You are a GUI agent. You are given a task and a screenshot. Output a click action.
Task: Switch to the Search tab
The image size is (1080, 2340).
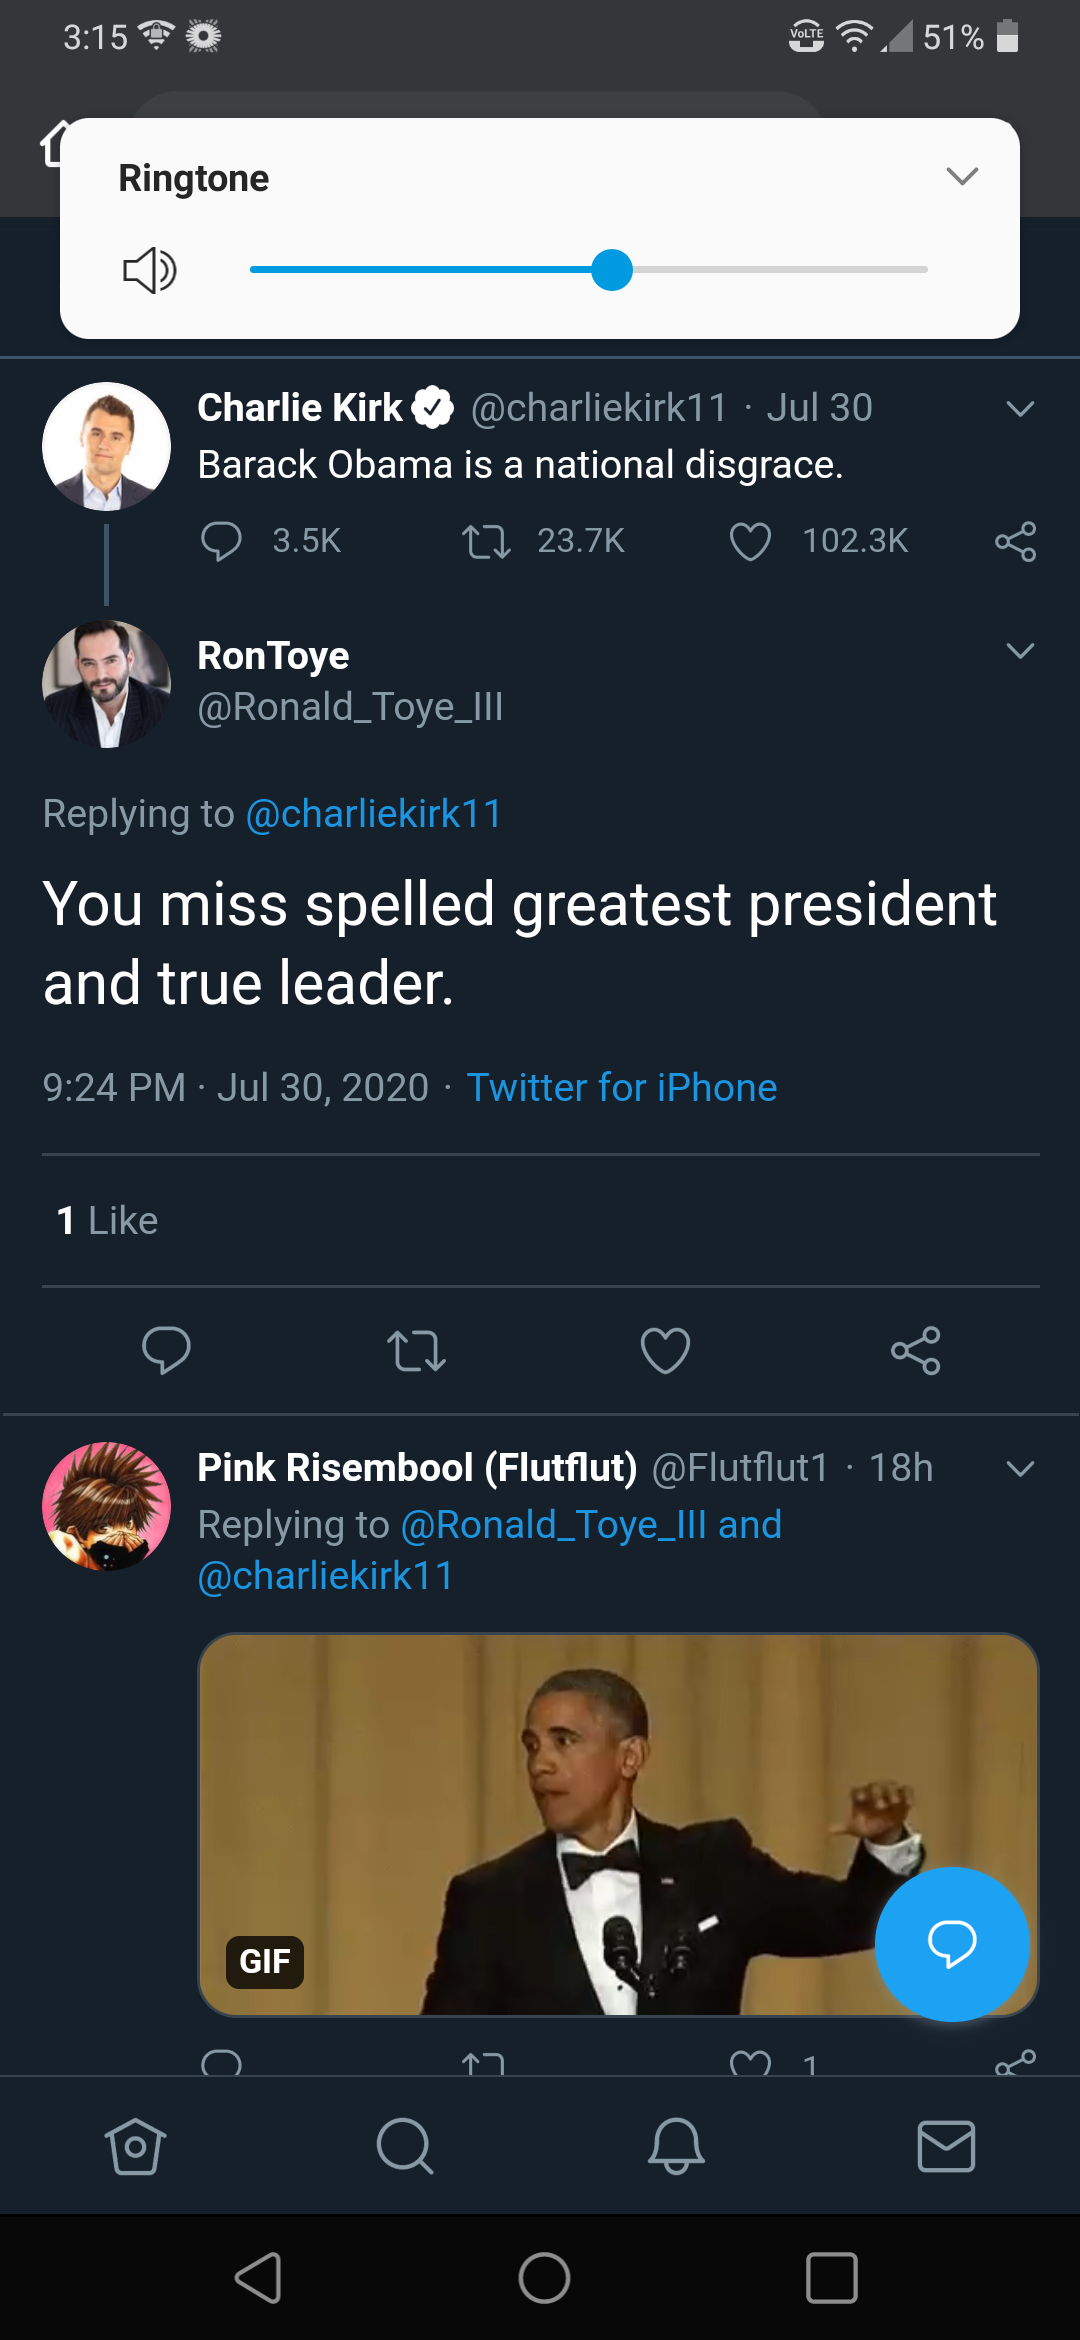click(405, 2146)
